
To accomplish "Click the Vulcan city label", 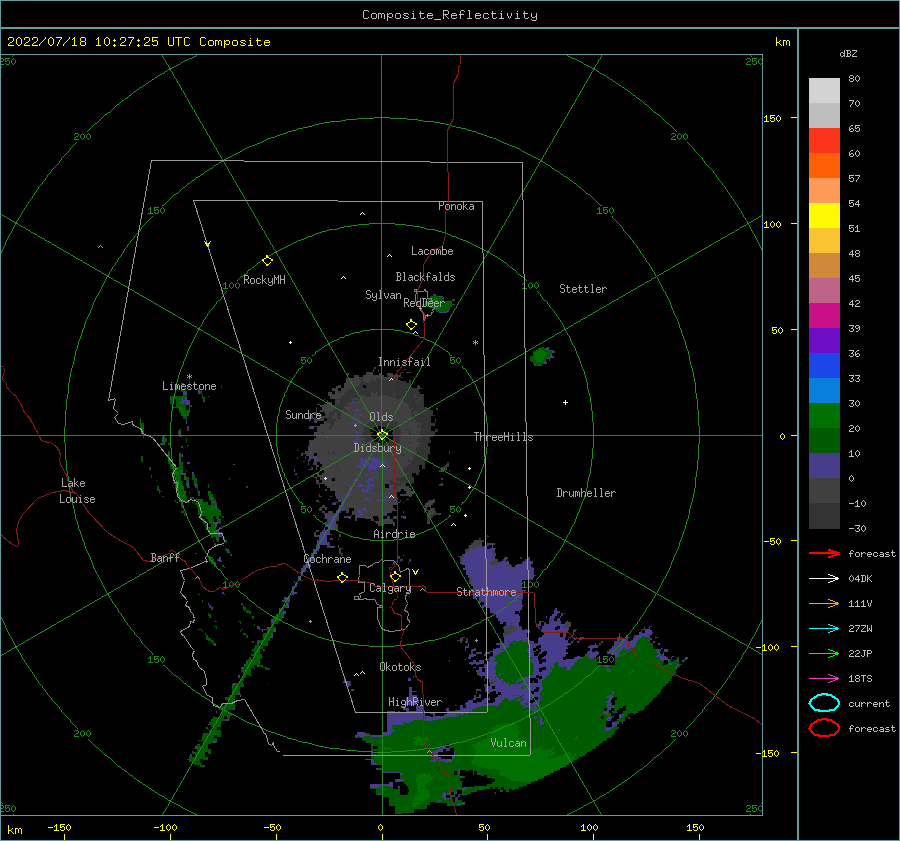I will coord(509,743).
